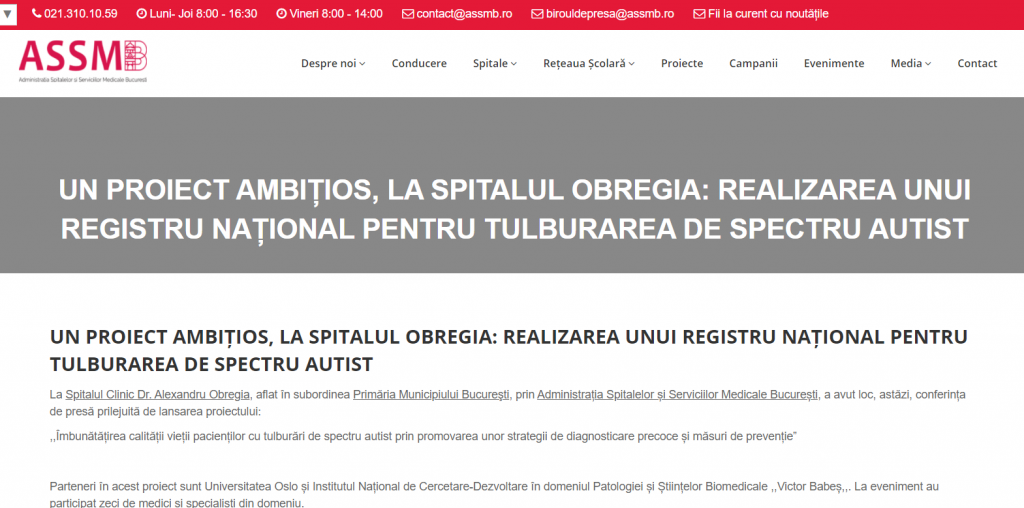Open the Evenimente page
Image resolution: width=1024 pixels, height=508 pixels.
tap(833, 63)
